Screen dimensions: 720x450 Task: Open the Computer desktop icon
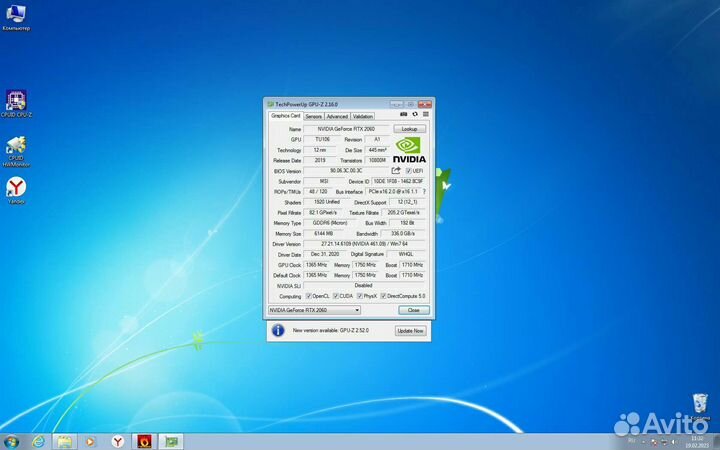click(16, 17)
